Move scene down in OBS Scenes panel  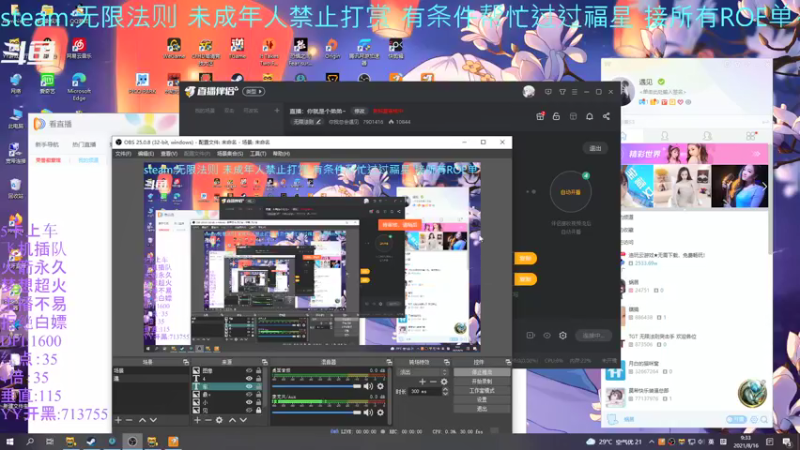pos(153,420)
